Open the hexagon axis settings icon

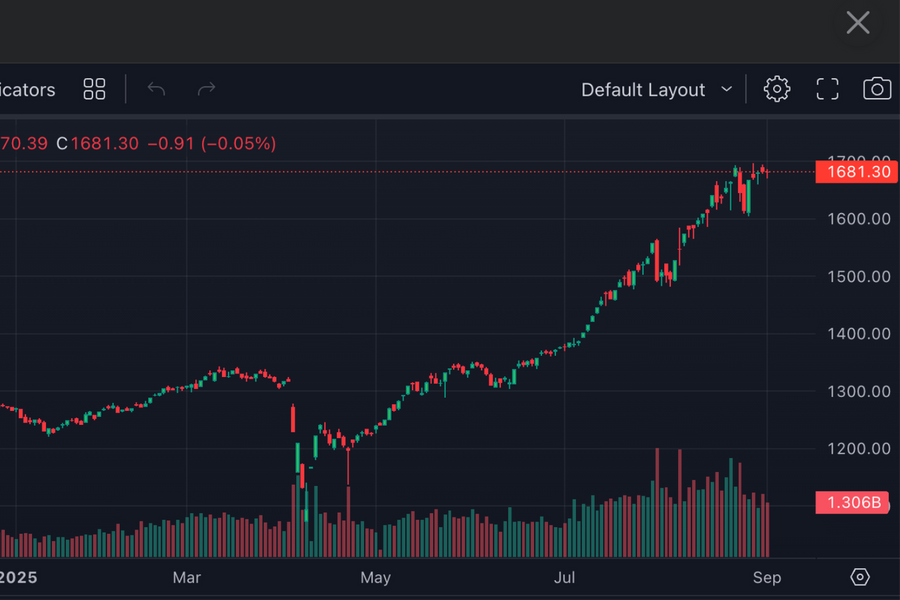tap(860, 577)
